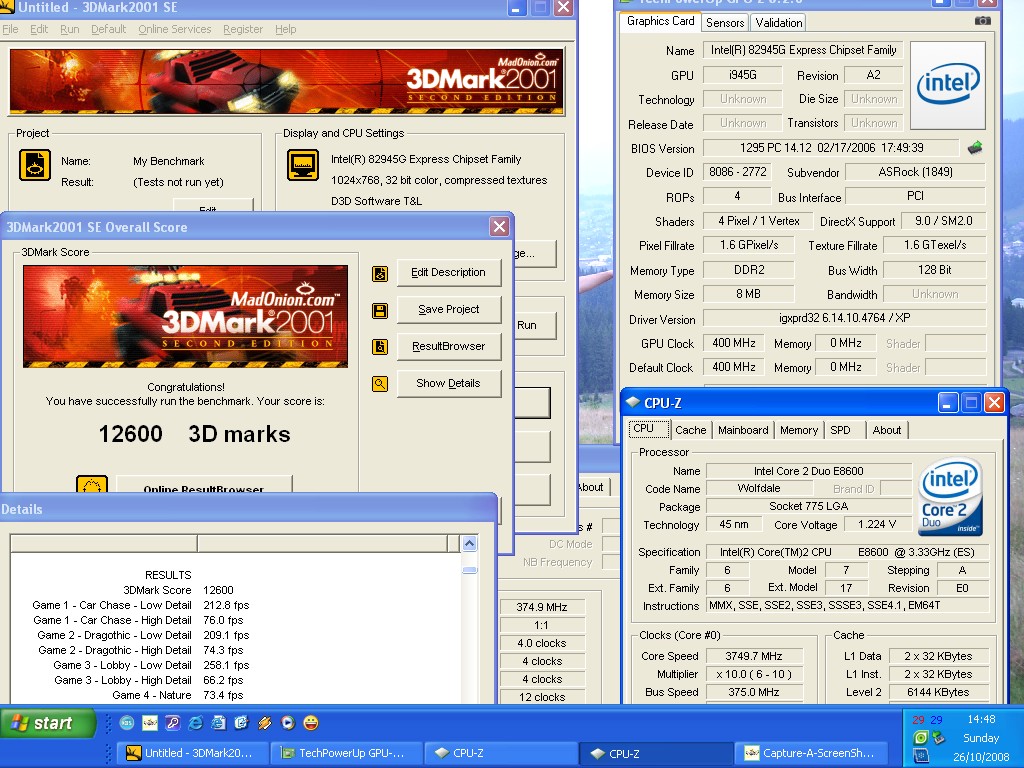The image size is (1024, 768).
Task: Click the safely remove hardware tray icon
Action: (x=938, y=738)
